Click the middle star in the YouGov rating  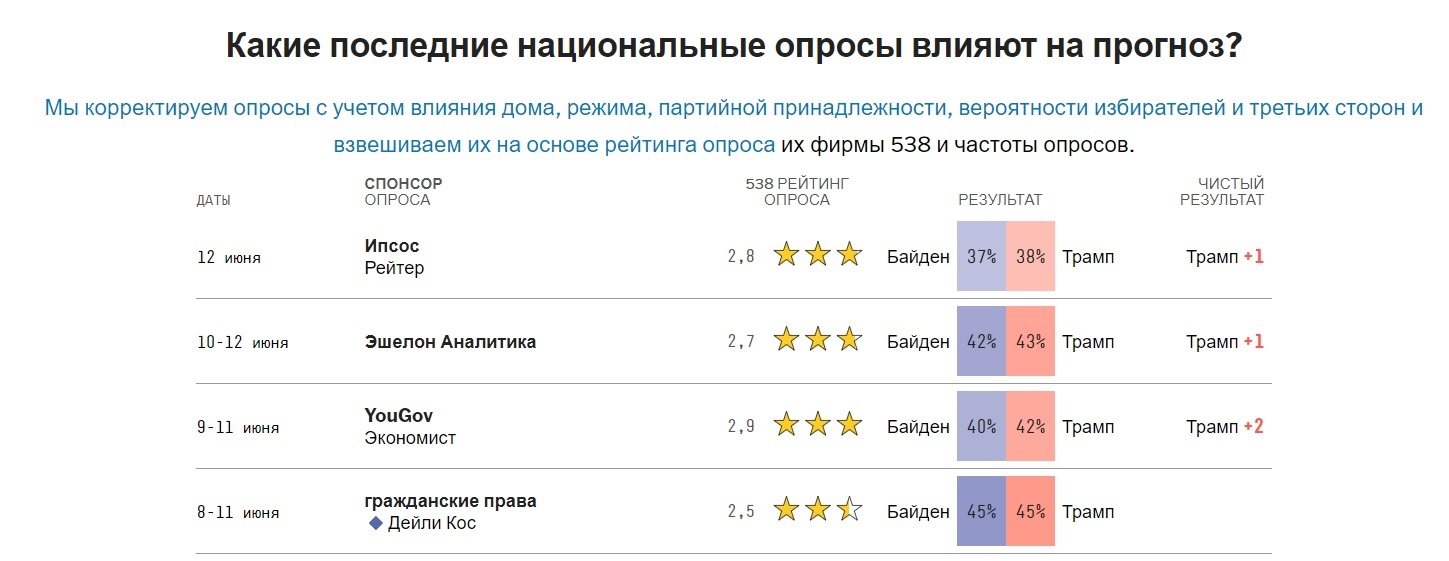[x=818, y=425]
